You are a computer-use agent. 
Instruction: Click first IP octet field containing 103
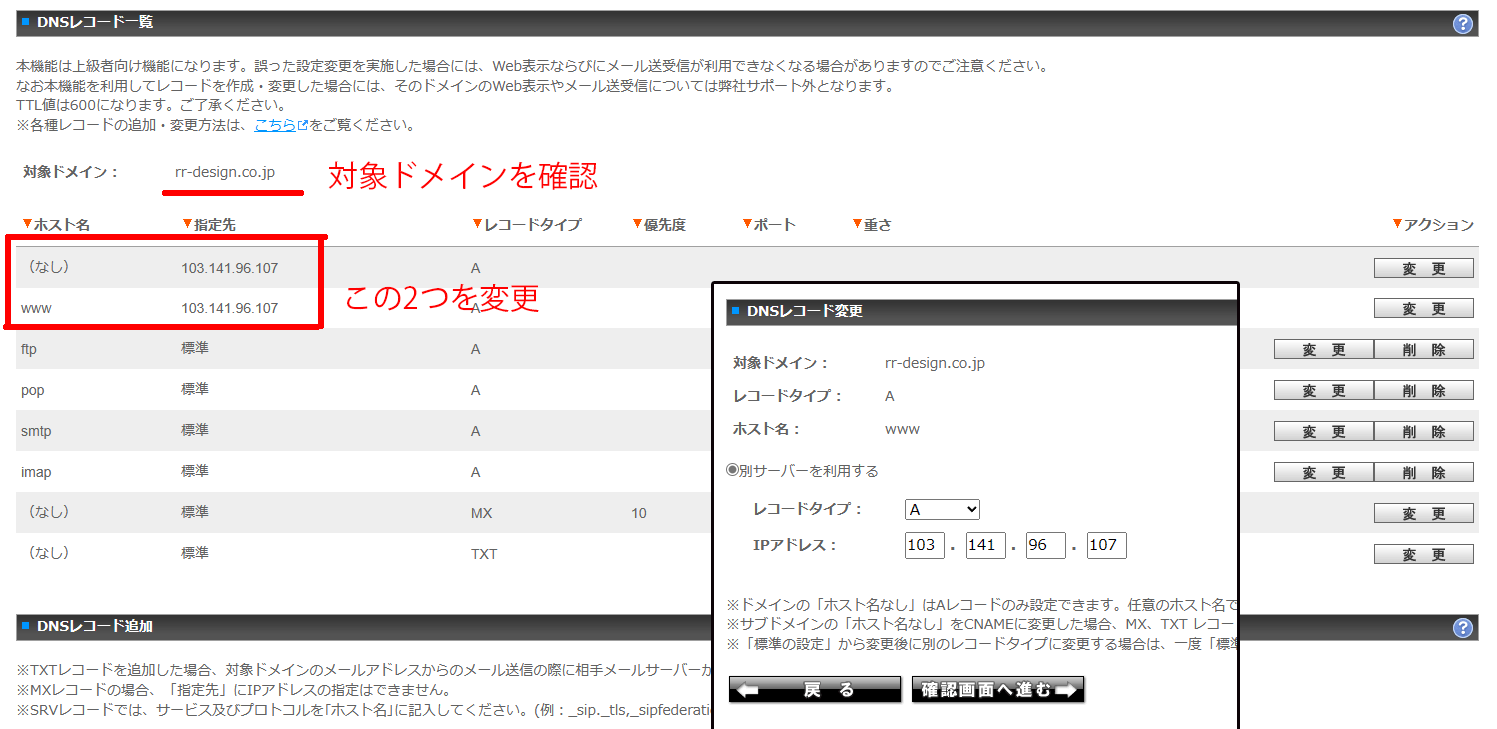[x=924, y=545]
